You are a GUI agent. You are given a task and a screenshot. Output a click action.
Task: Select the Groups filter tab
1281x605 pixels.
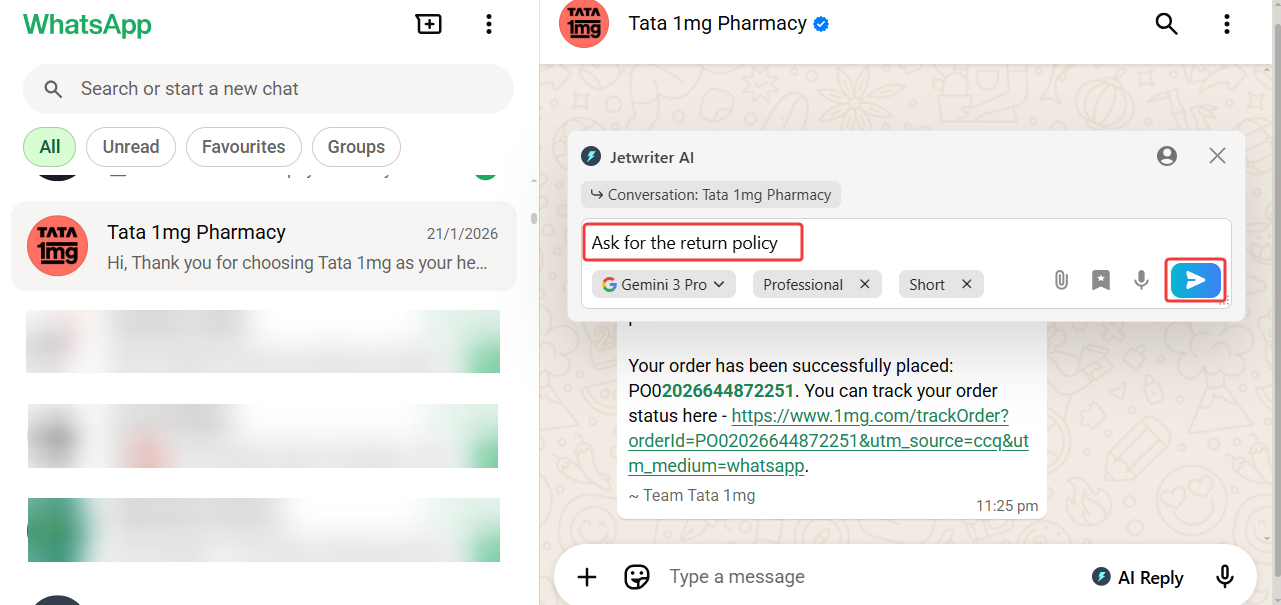356,147
